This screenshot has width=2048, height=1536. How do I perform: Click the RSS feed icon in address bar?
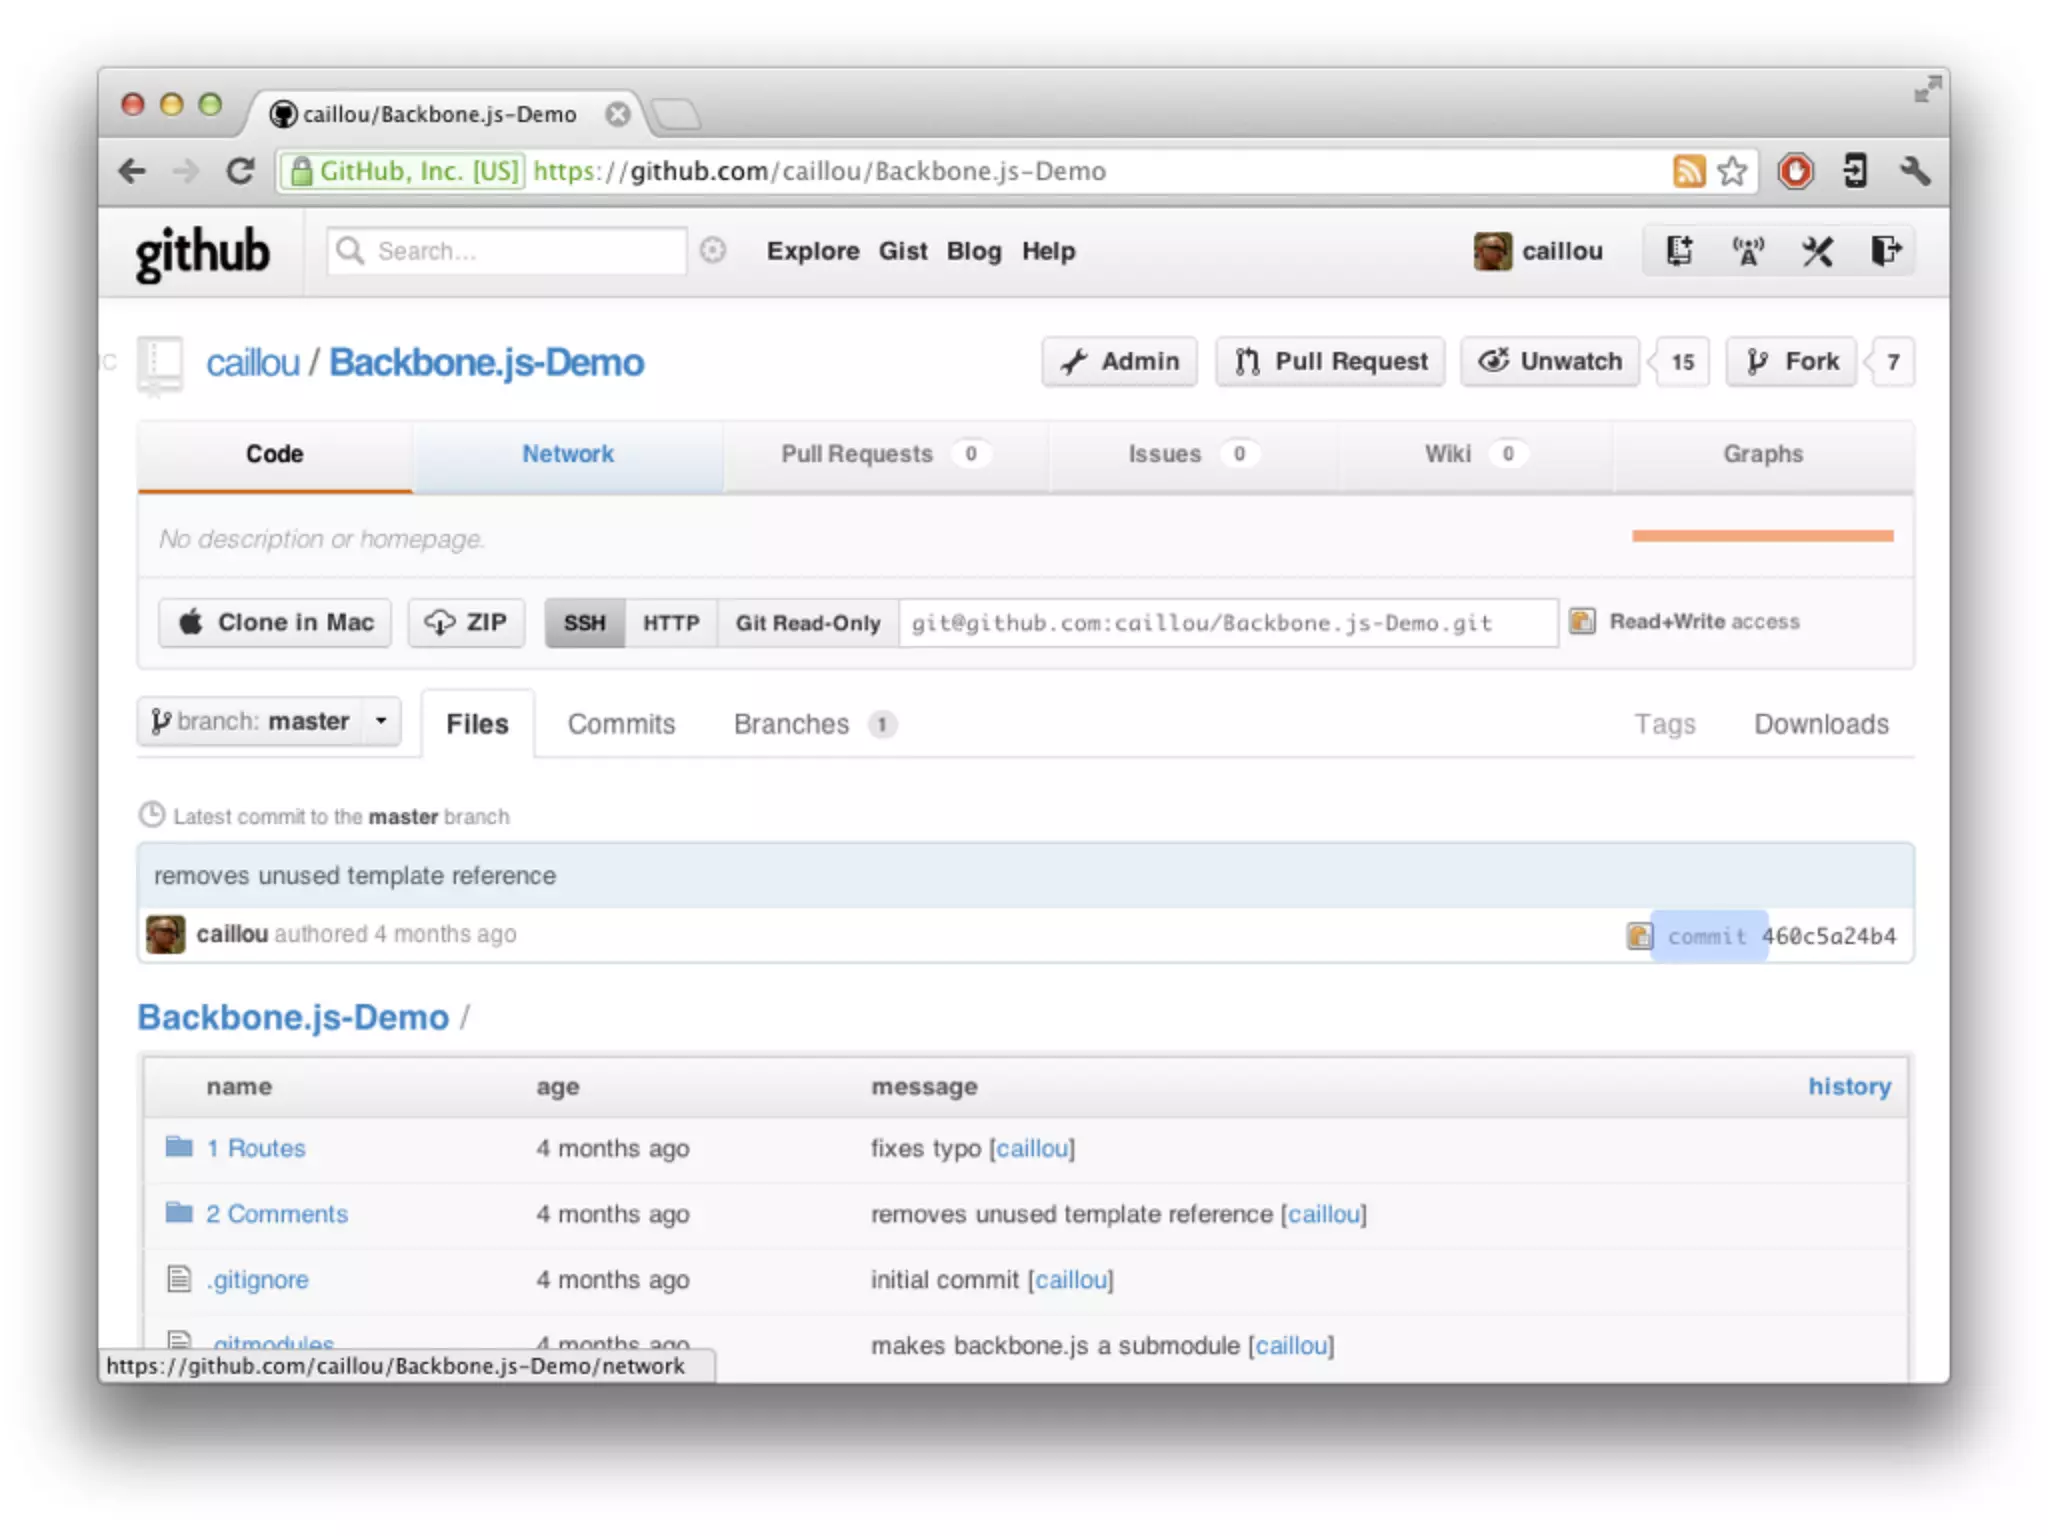(1688, 171)
